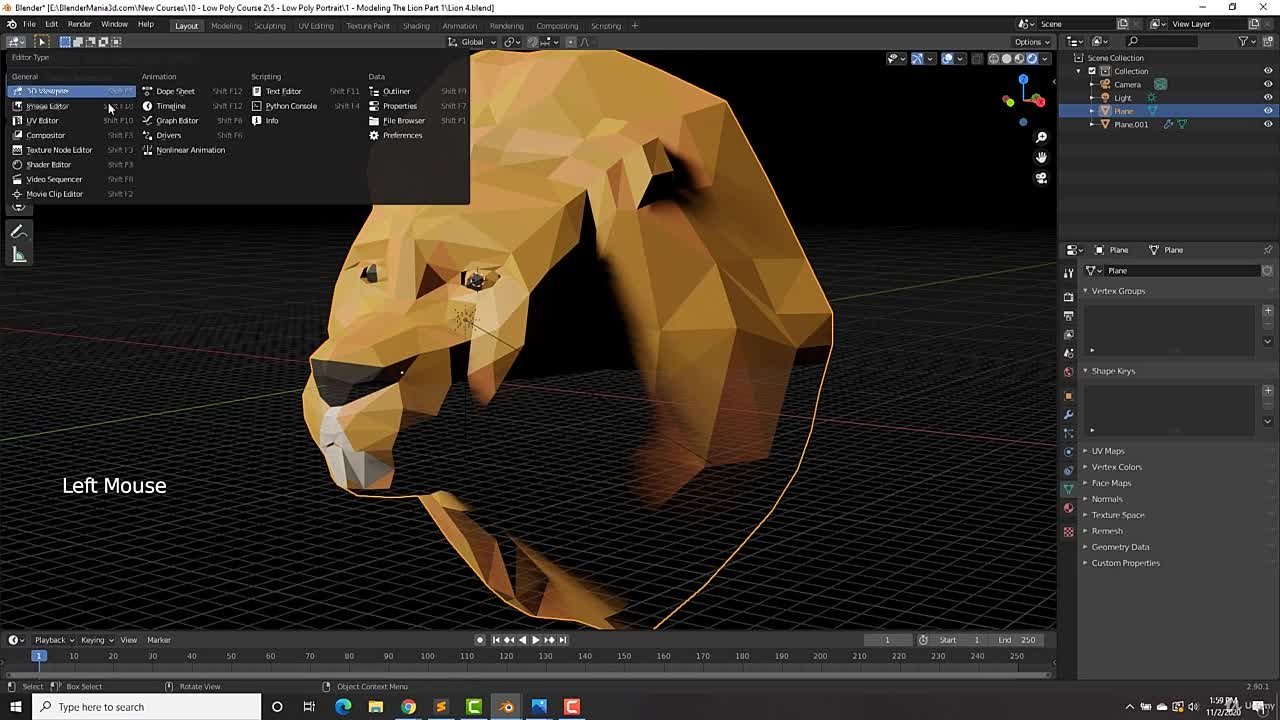
Task: Click the current frame marker on timeline
Action: [x=38, y=656]
